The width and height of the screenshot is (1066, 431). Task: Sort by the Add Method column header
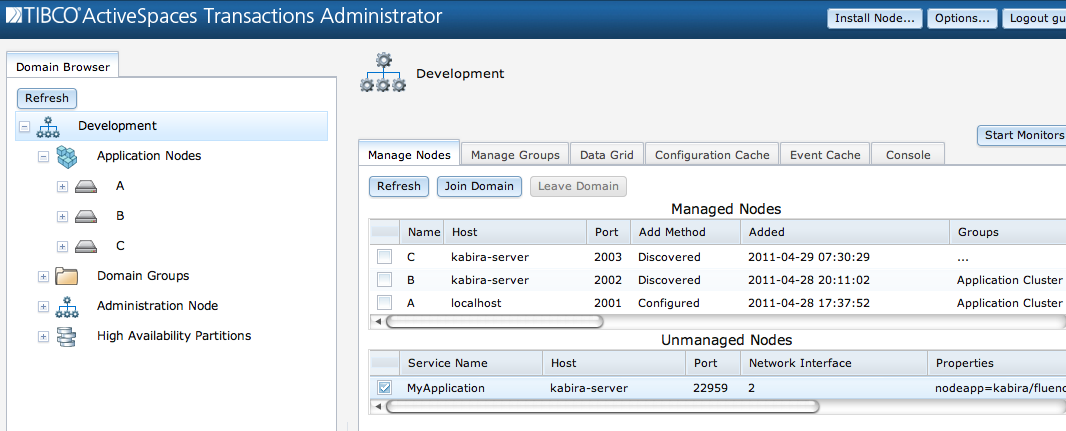(x=685, y=232)
